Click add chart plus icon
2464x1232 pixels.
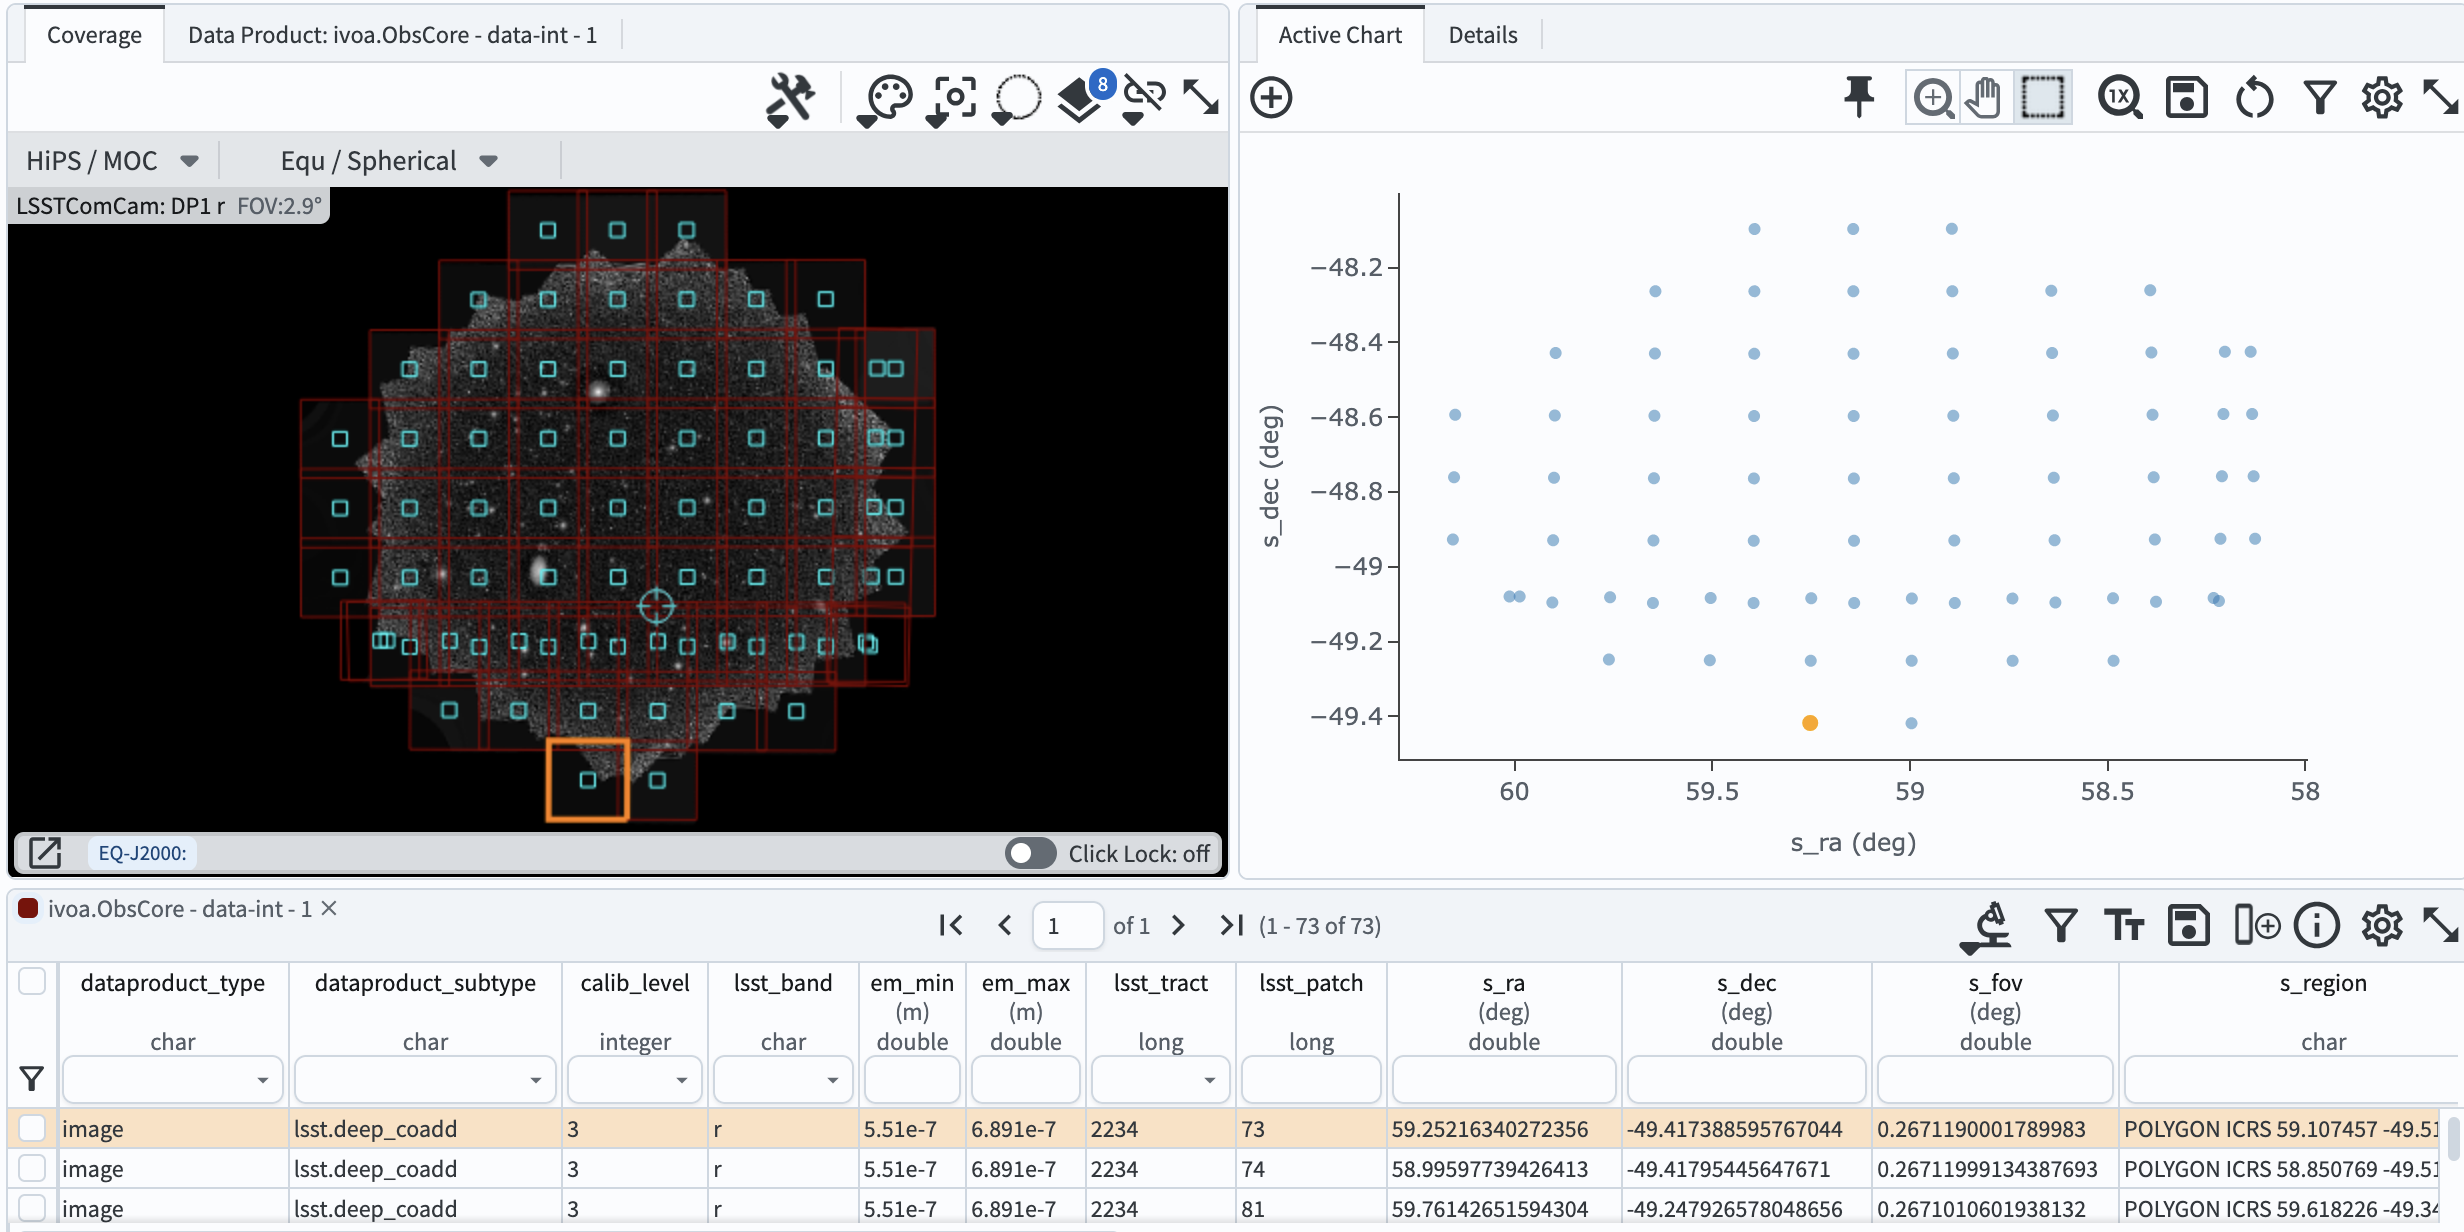pos(1271,98)
